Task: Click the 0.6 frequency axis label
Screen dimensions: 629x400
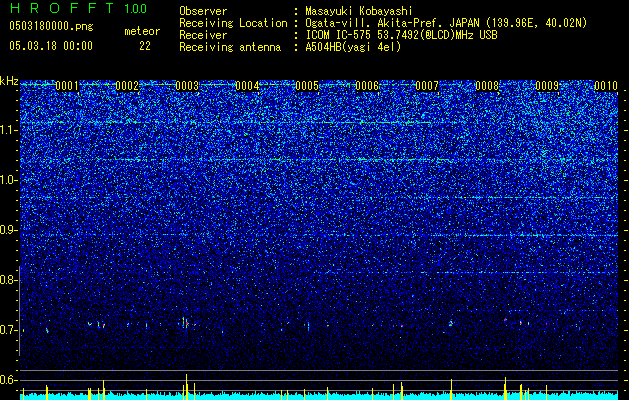Action: click(x=8, y=380)
